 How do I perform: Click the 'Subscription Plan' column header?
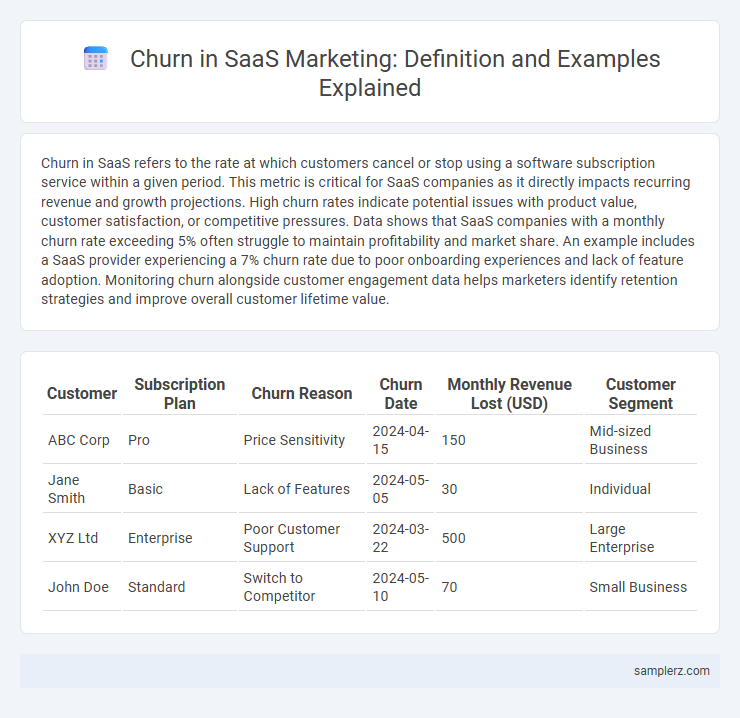[x=180, y=394]
